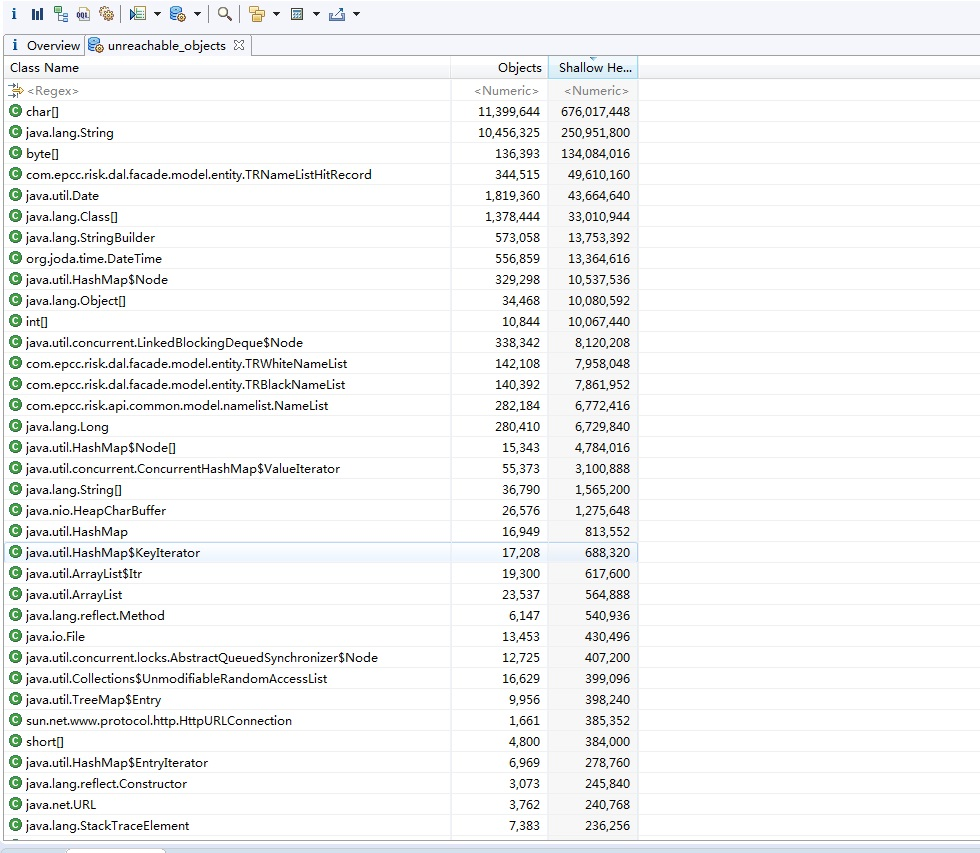The image size is (980, 853).
Task: Click the Calculate Retained Size icon
Action: click(x=297, y=14)
